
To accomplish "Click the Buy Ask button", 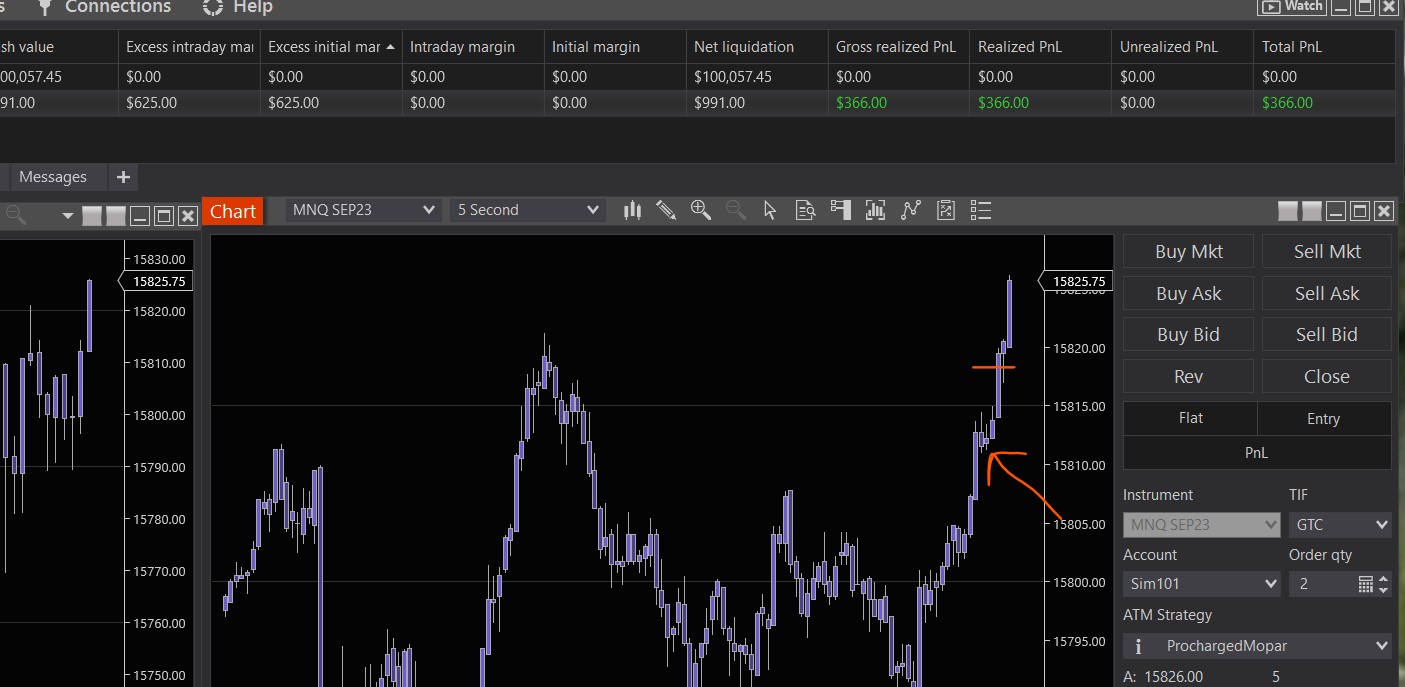I will (1188, 294).
